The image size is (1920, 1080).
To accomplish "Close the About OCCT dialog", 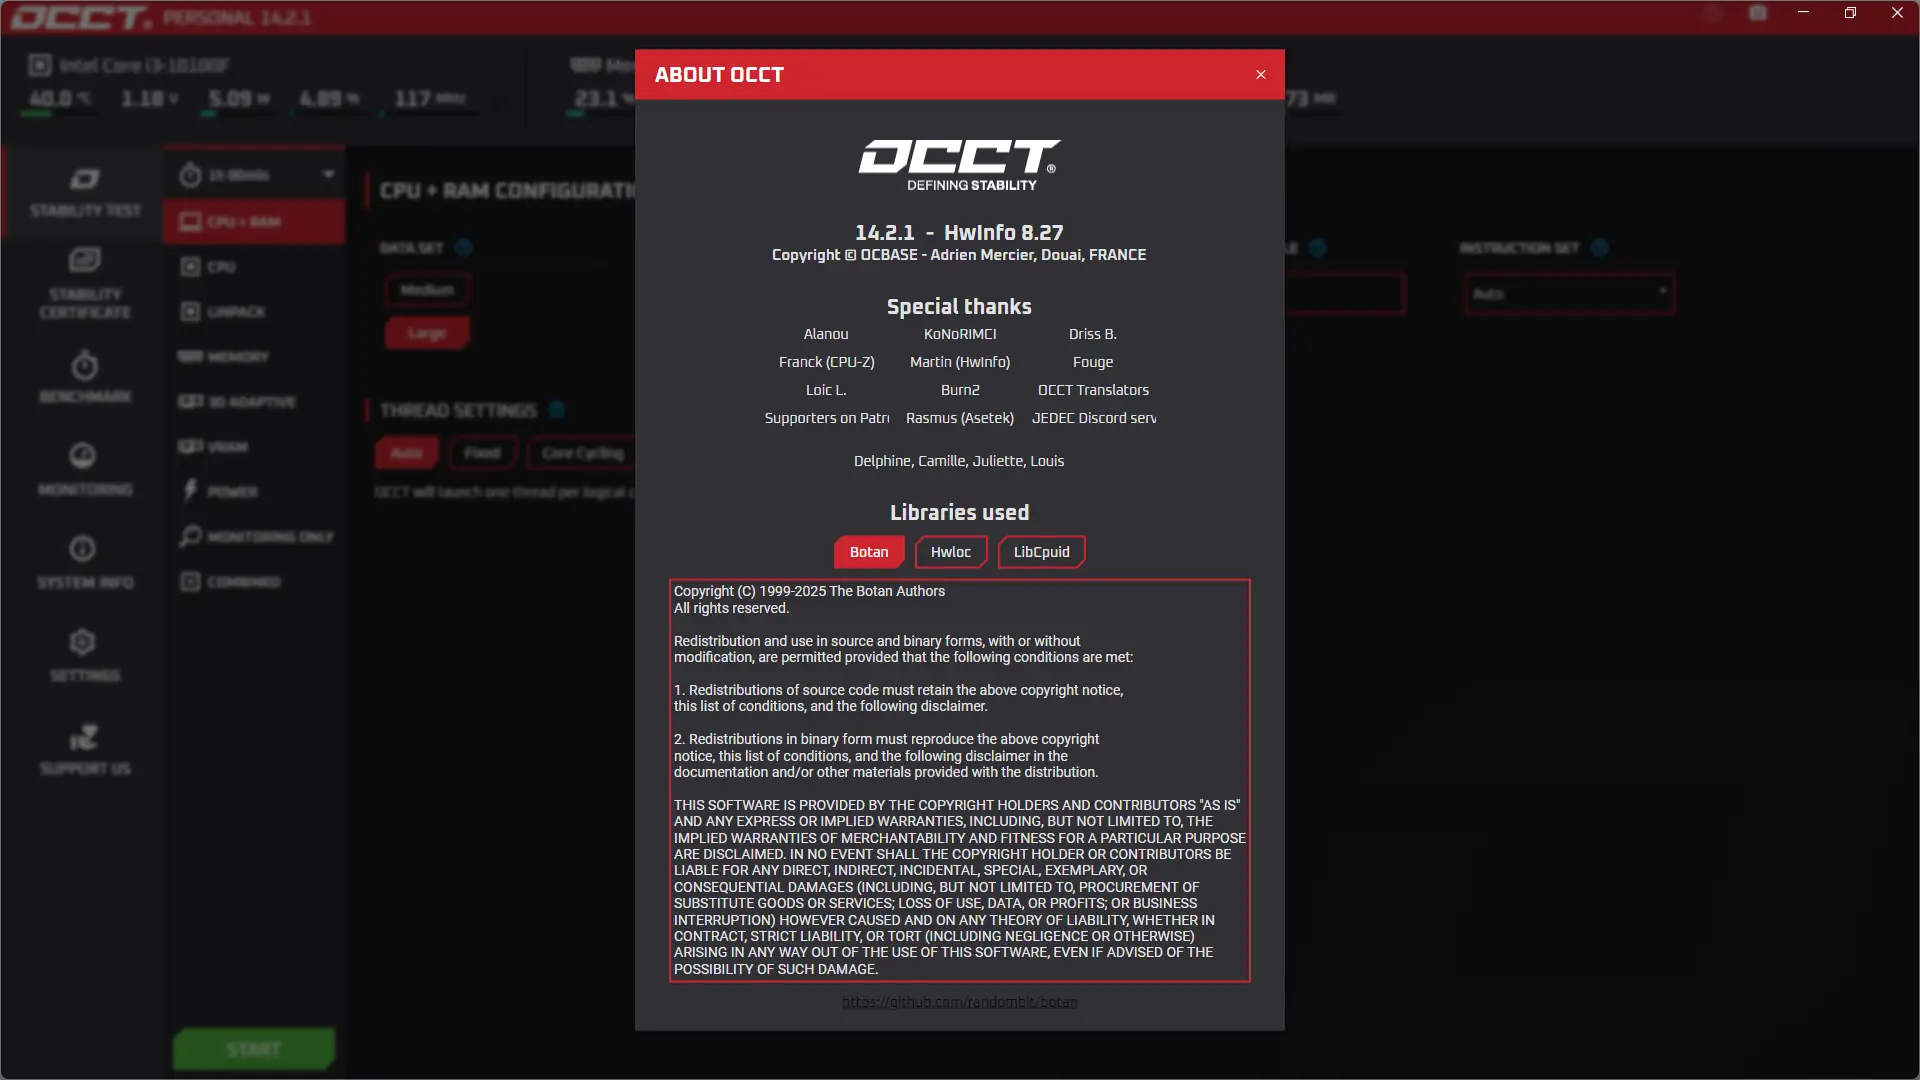I will click(1260, 75).
